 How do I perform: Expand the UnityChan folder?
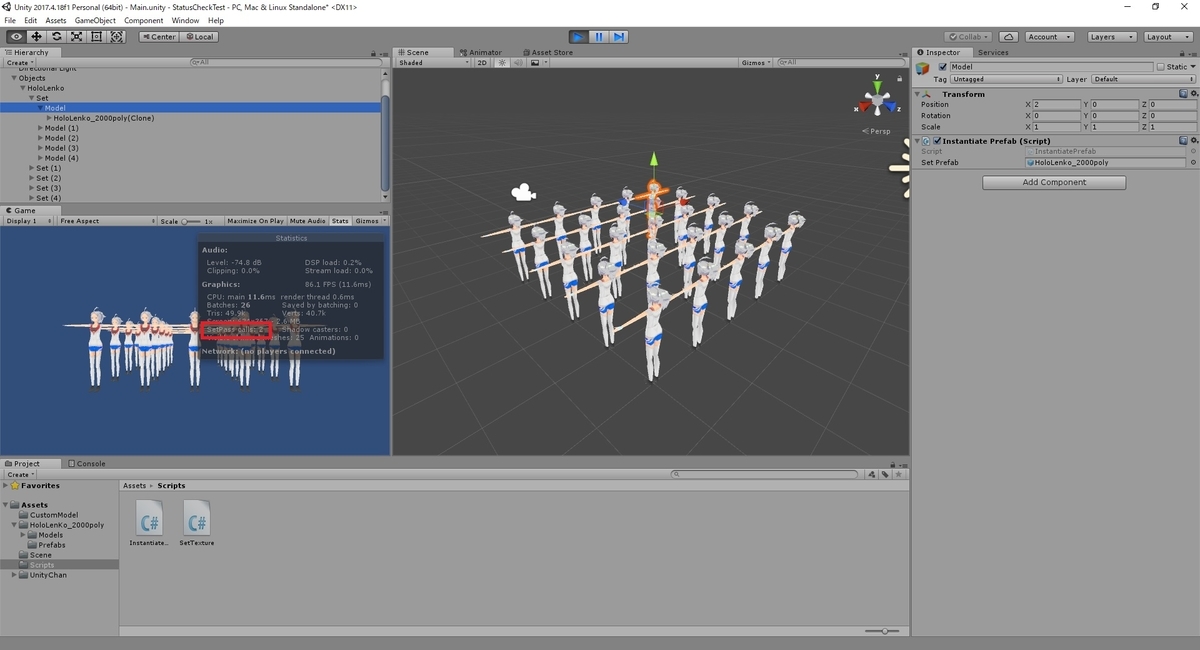click(14, 575)
